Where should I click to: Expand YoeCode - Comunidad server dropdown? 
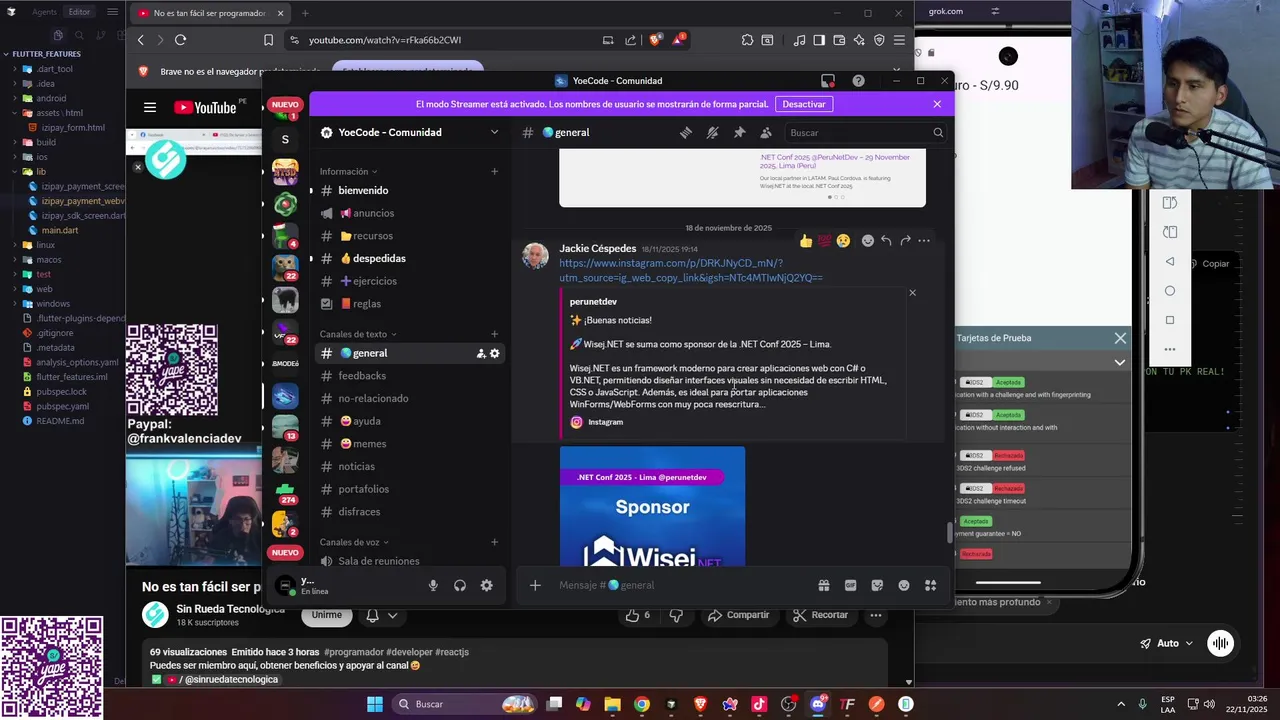[x=494, y=132]
